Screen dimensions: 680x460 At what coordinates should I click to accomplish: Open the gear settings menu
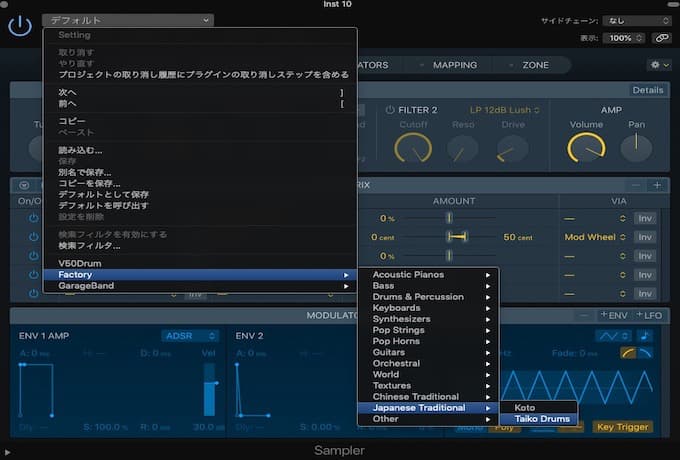(660, 65)
